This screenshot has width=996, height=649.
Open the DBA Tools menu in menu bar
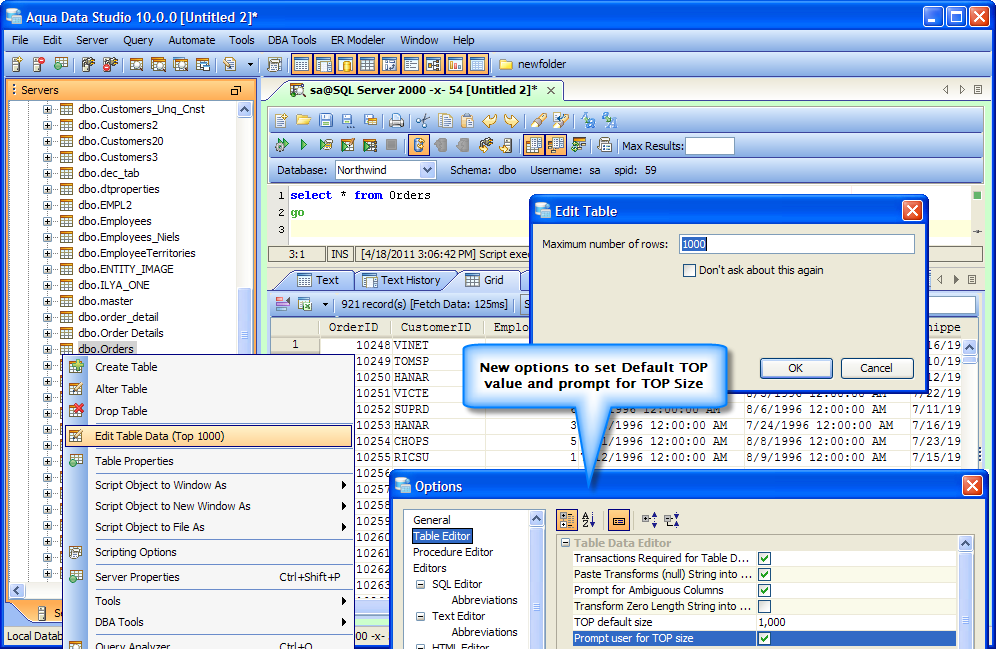[292, 40]
